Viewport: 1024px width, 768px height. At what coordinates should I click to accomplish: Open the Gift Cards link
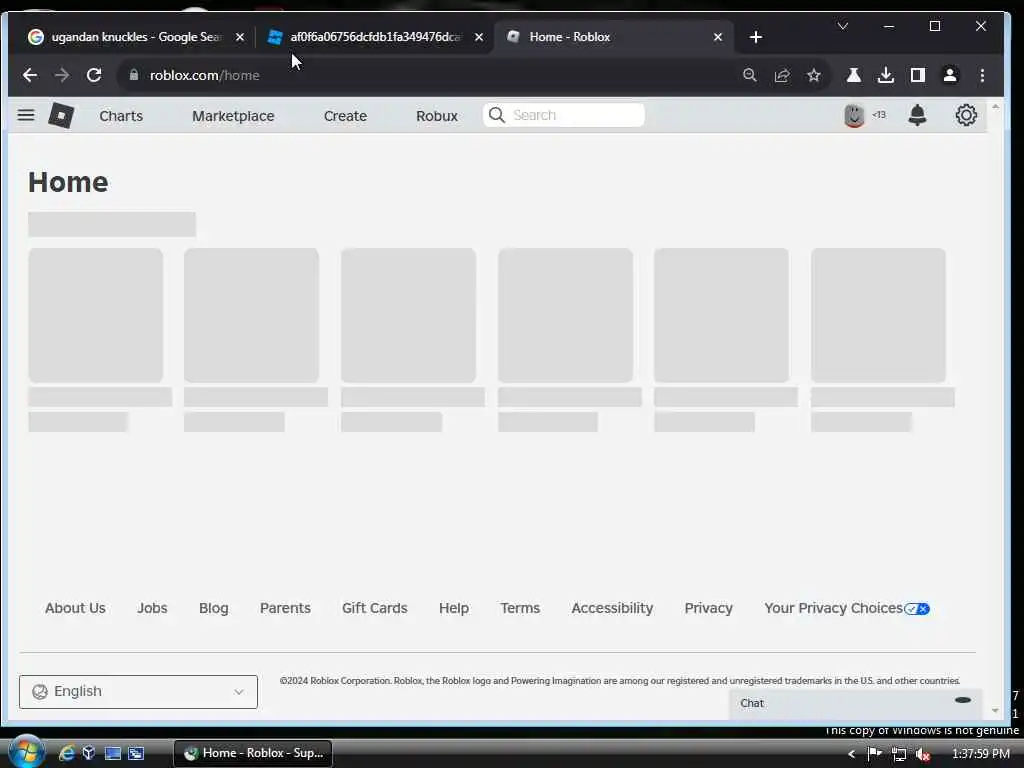click(375, 608)
